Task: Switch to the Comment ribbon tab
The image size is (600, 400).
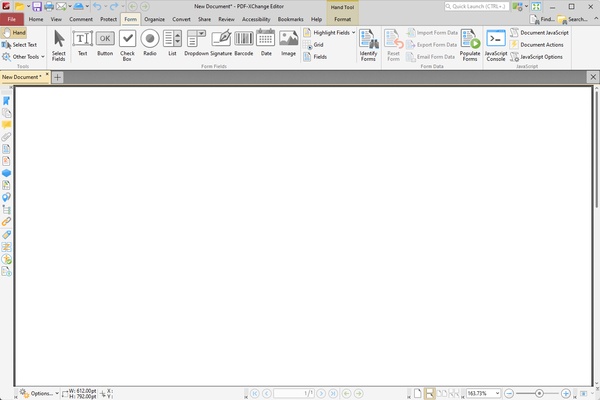Action: tap(81, 19)
